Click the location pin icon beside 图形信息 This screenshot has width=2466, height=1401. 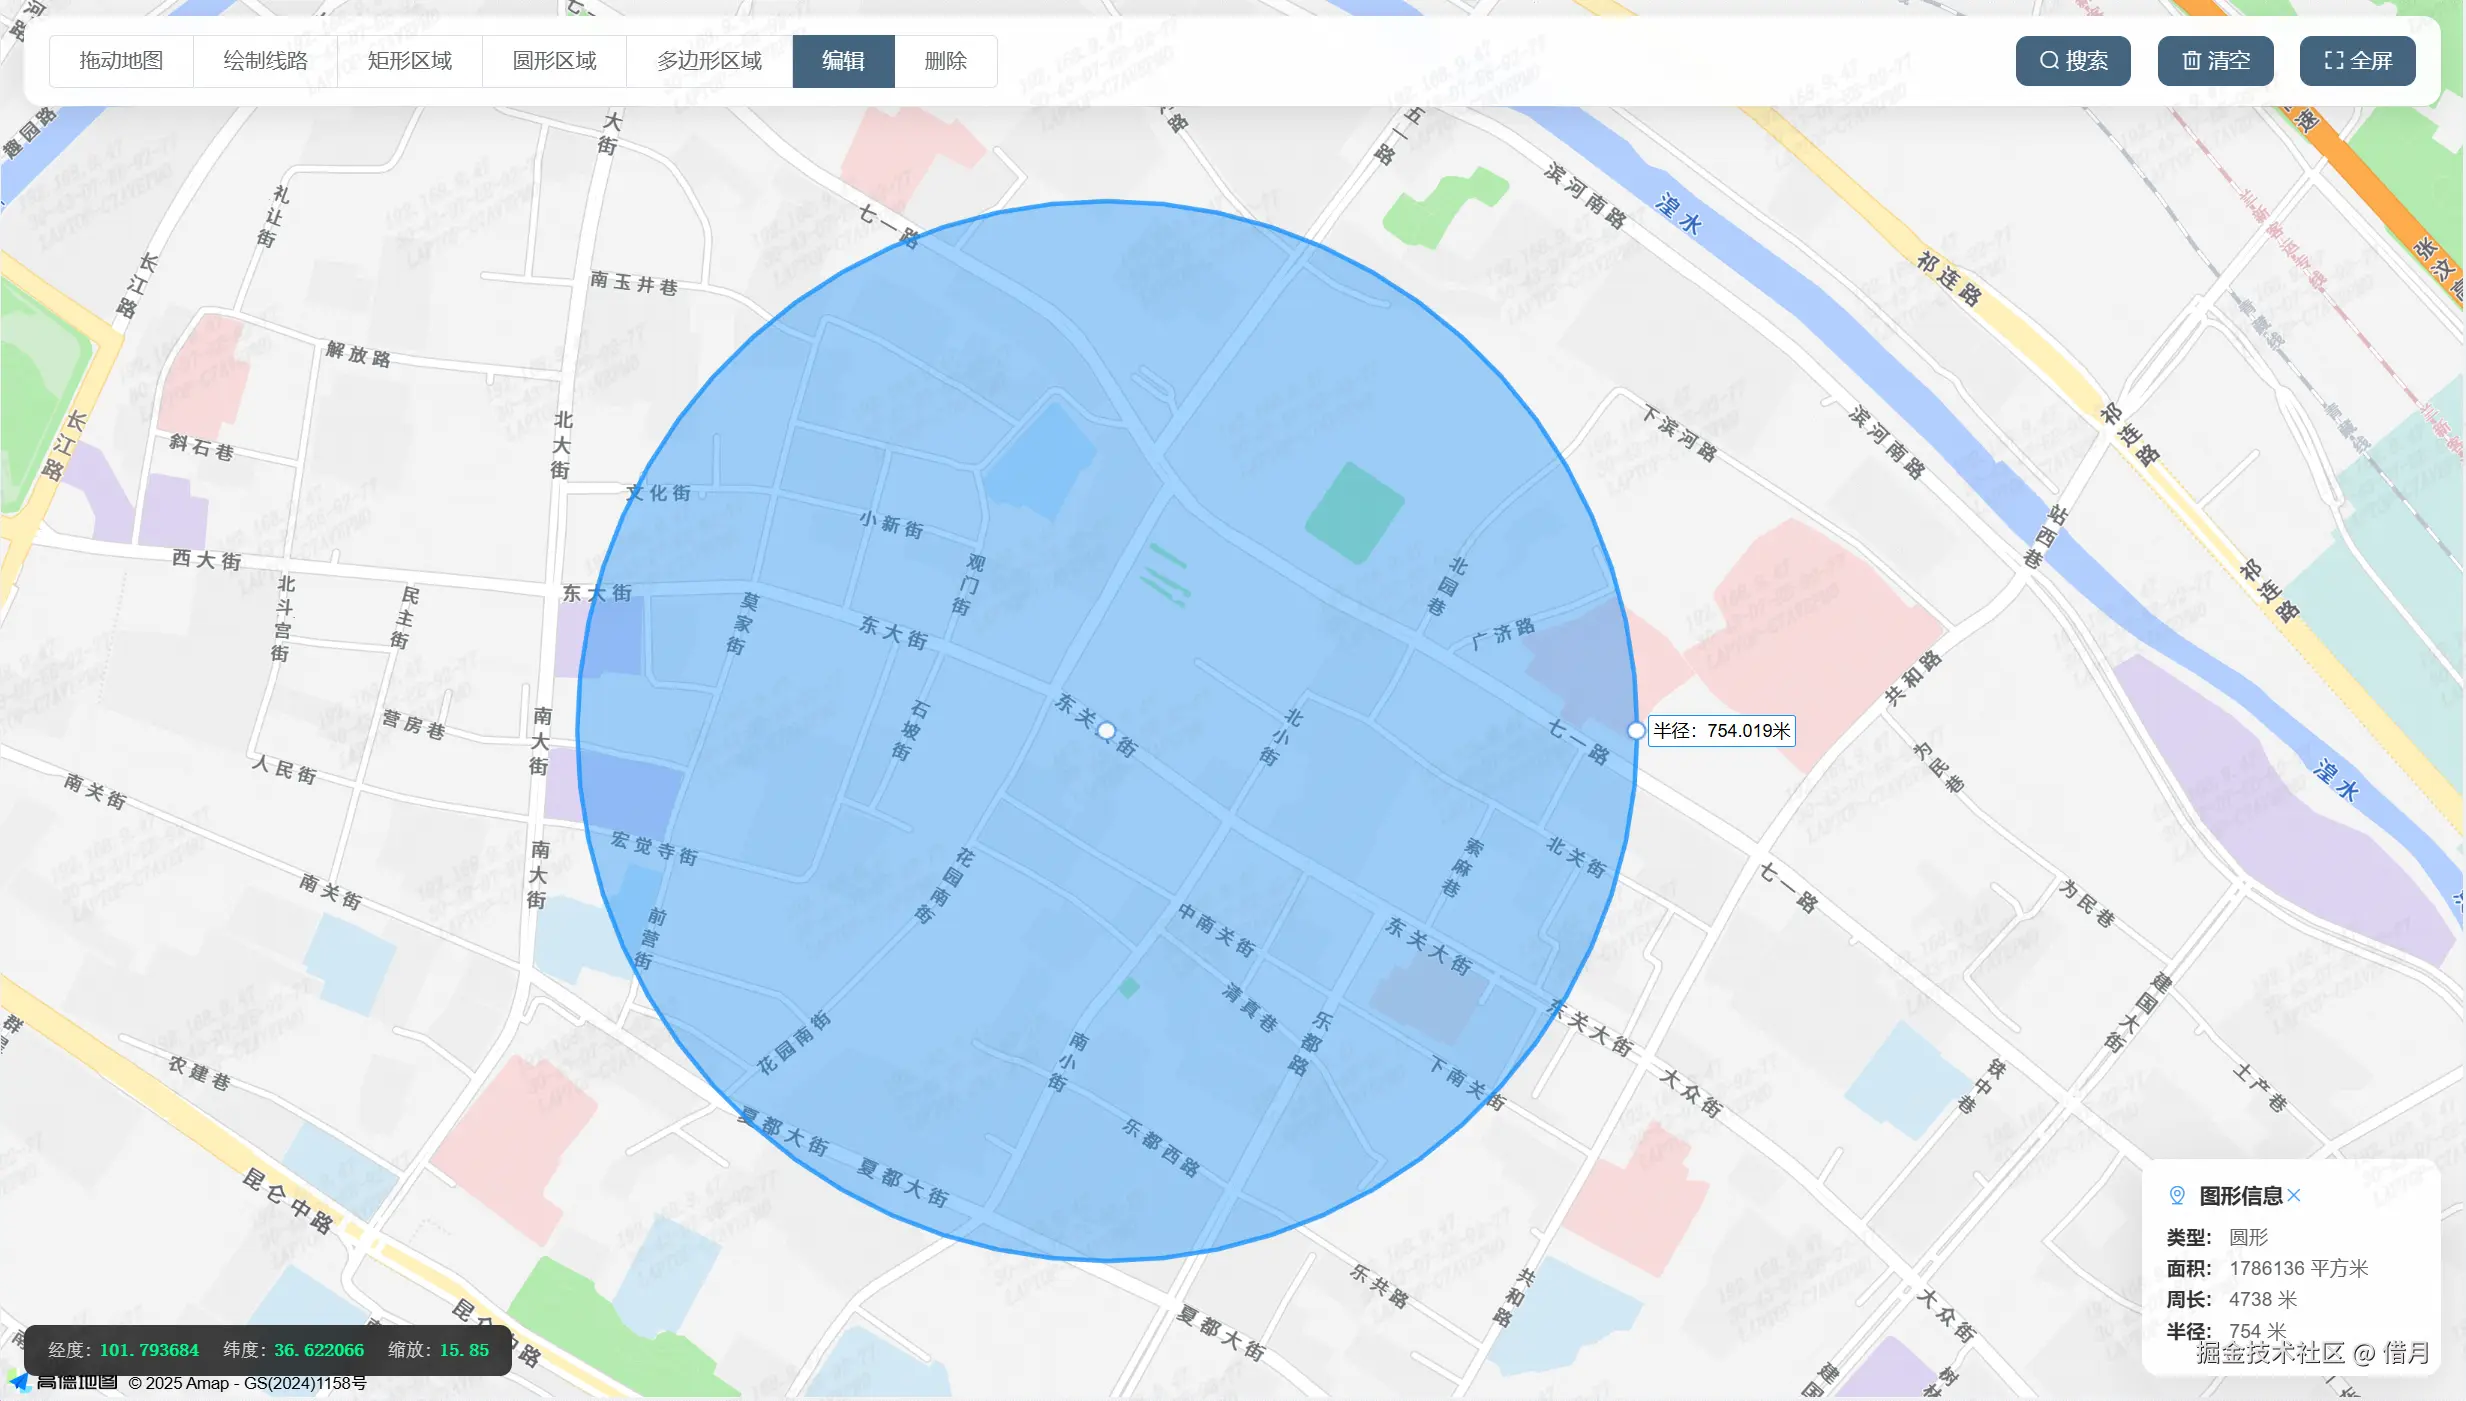(x=2176, y=1195)
